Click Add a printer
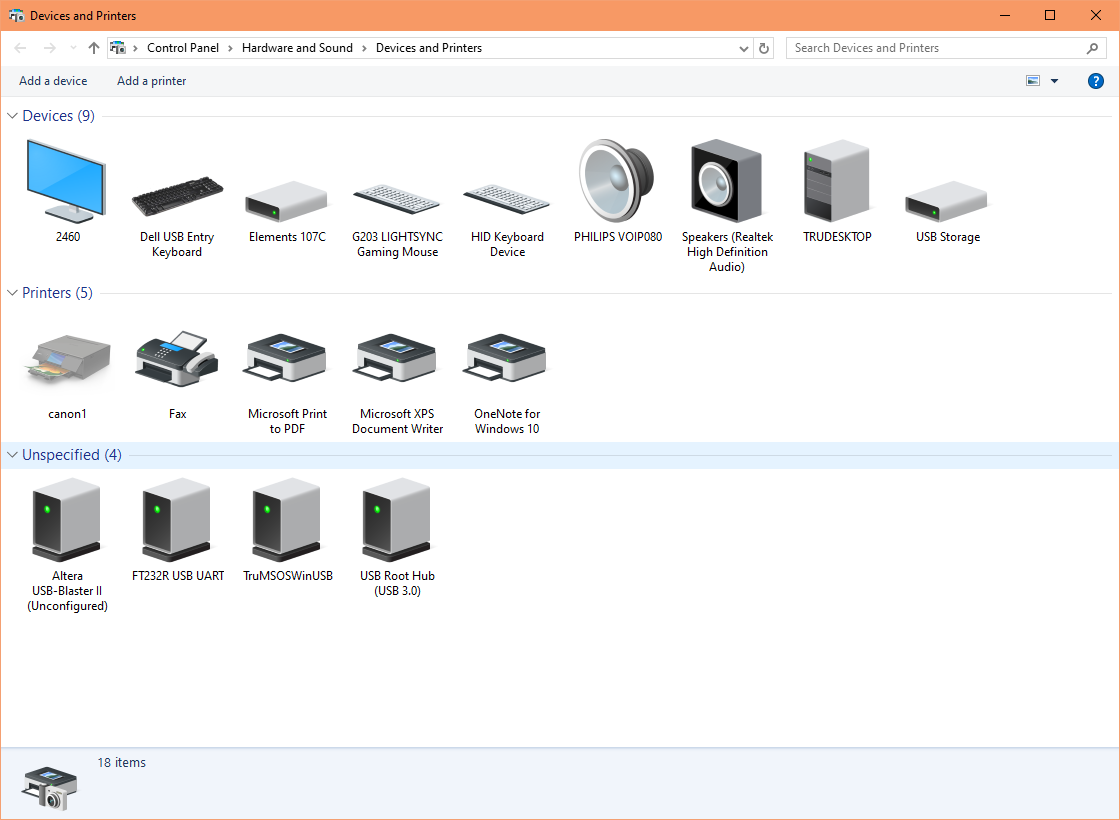Screen dimensions: 1120x820 151,81
